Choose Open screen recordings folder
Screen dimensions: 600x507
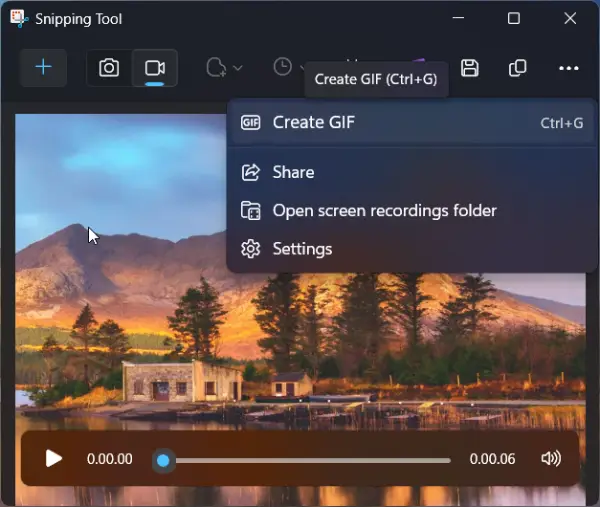412,210
